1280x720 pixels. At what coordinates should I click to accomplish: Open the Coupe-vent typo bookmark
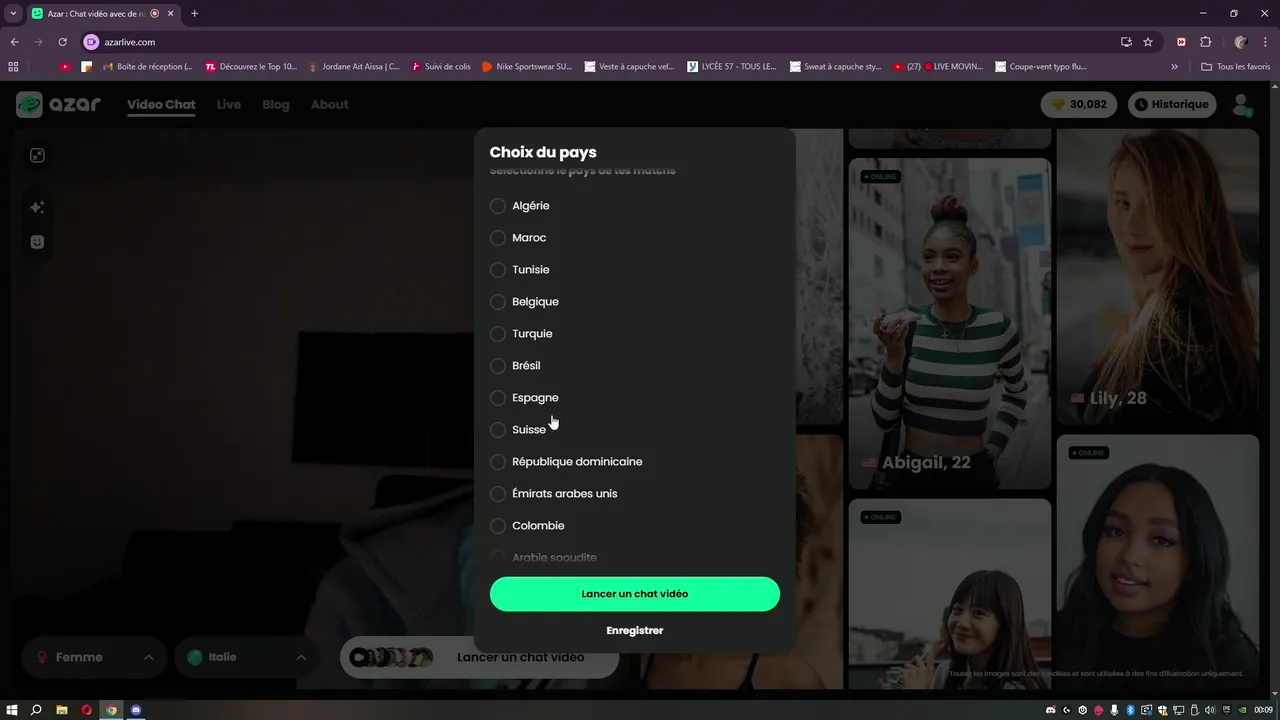click(1041, 67)
